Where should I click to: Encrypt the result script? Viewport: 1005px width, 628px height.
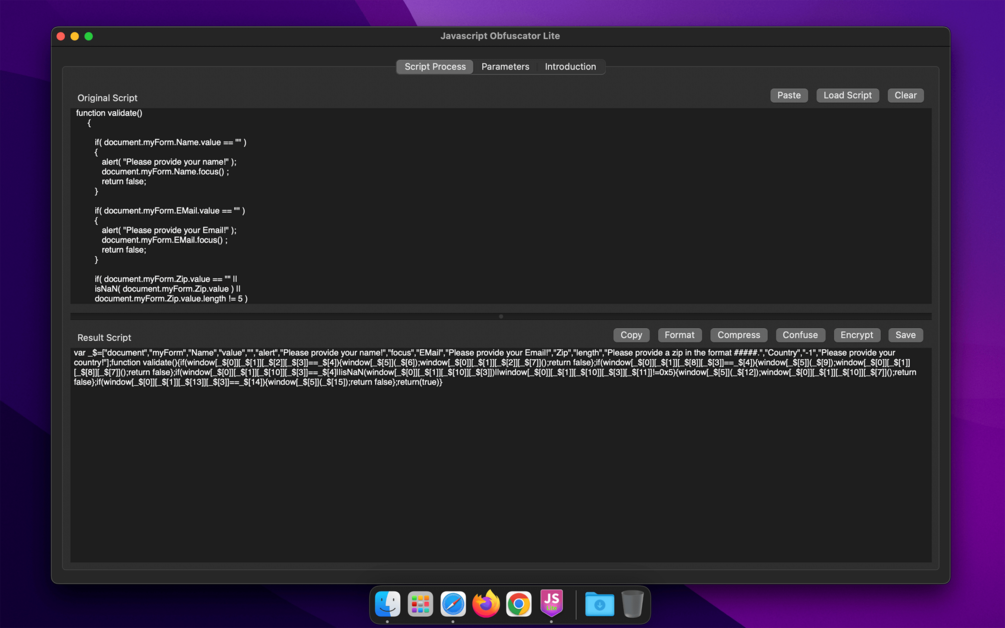click(x=857, y=335)
